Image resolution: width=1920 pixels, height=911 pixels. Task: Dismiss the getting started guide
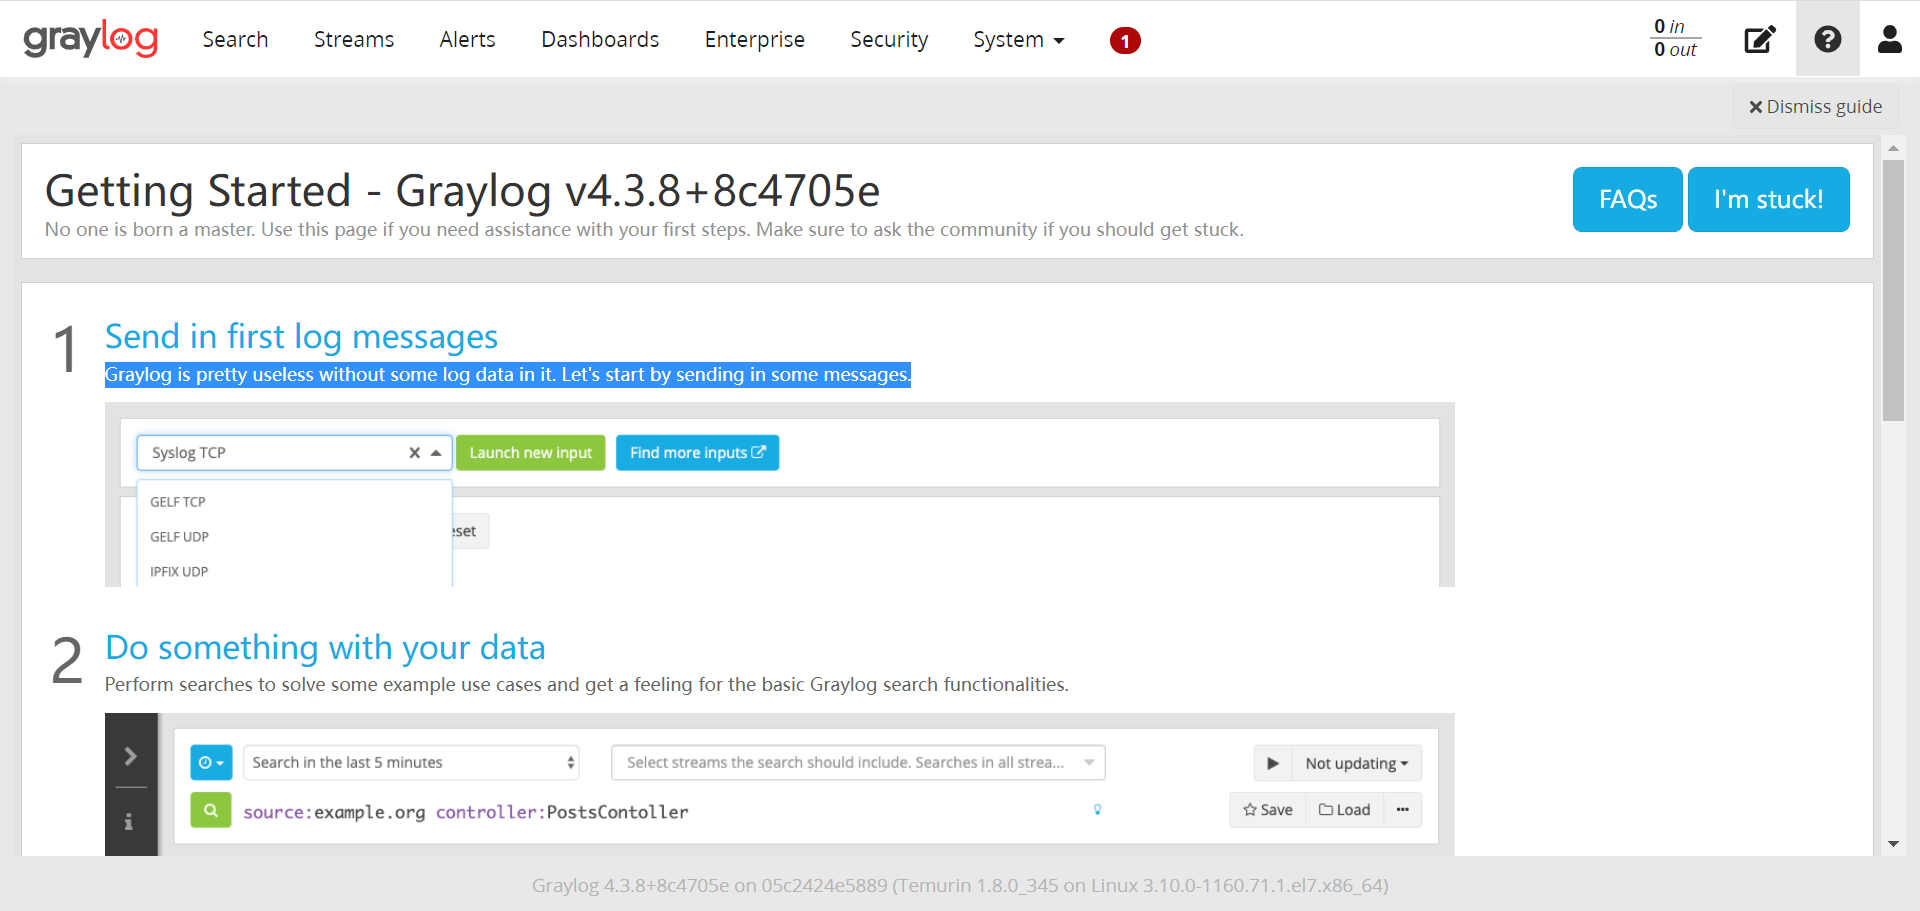[x=1815, y=107]
